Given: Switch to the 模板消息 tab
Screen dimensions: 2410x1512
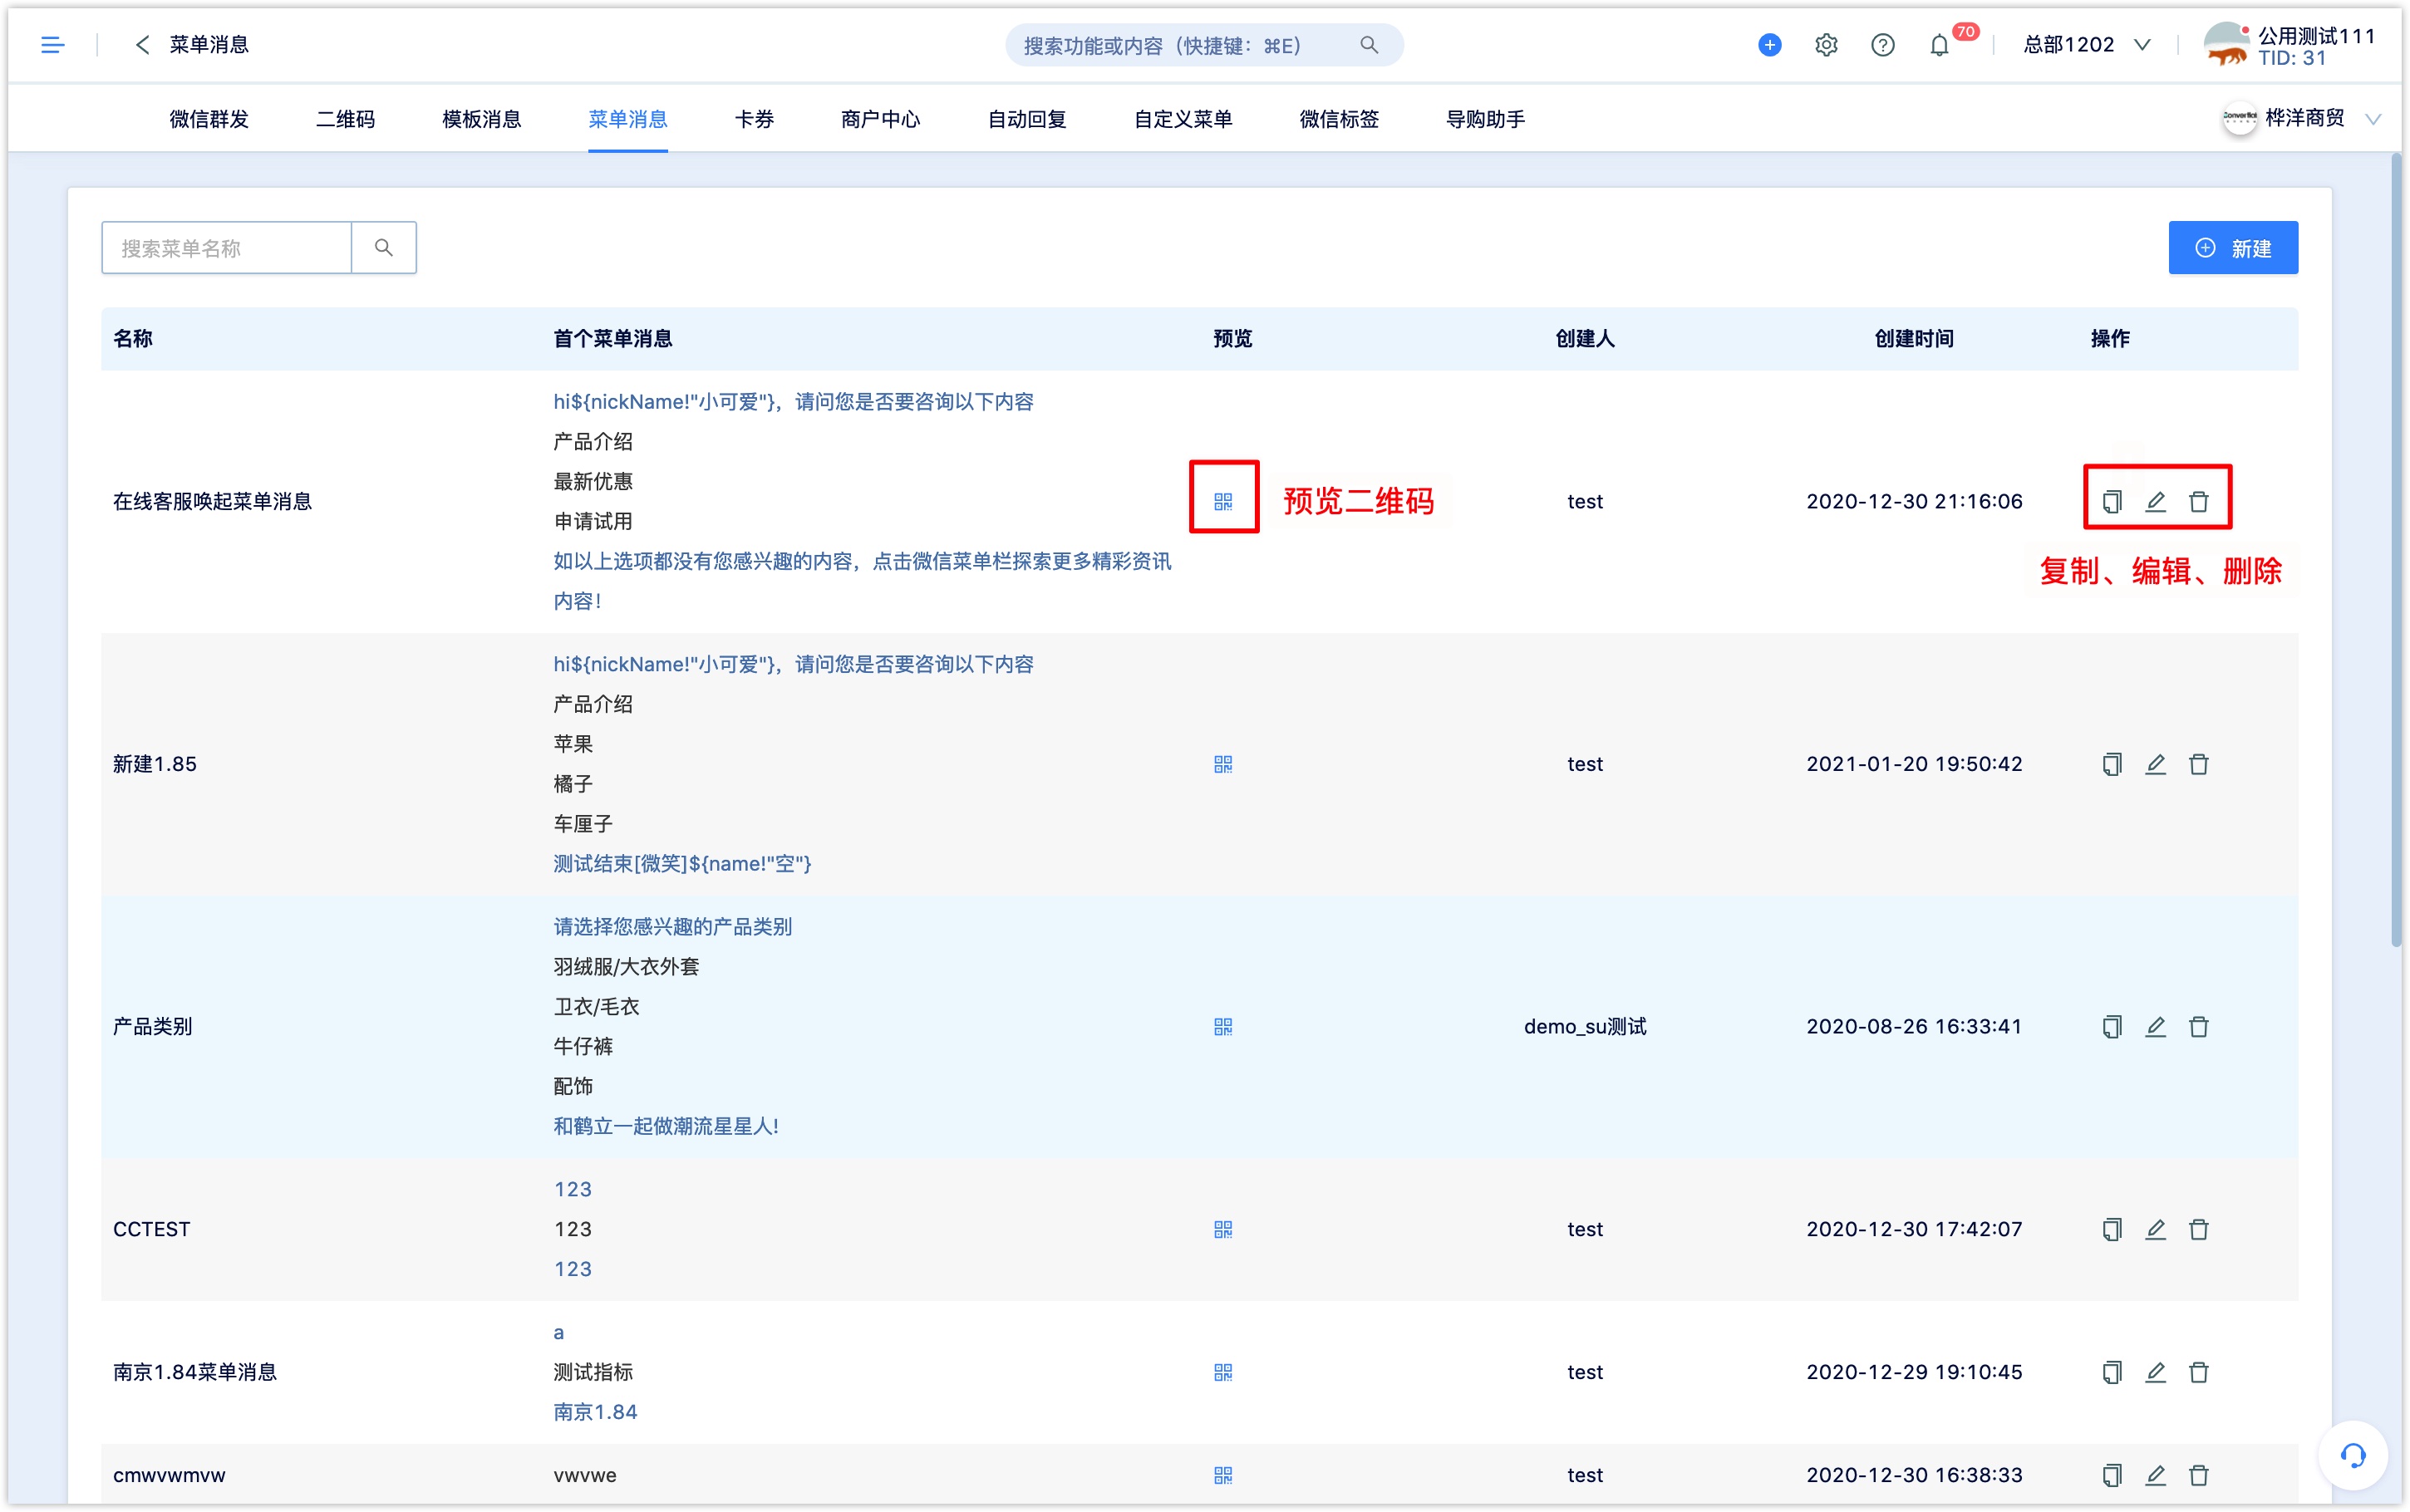Looking at the screenshot, I should click(x=481, y=119).
